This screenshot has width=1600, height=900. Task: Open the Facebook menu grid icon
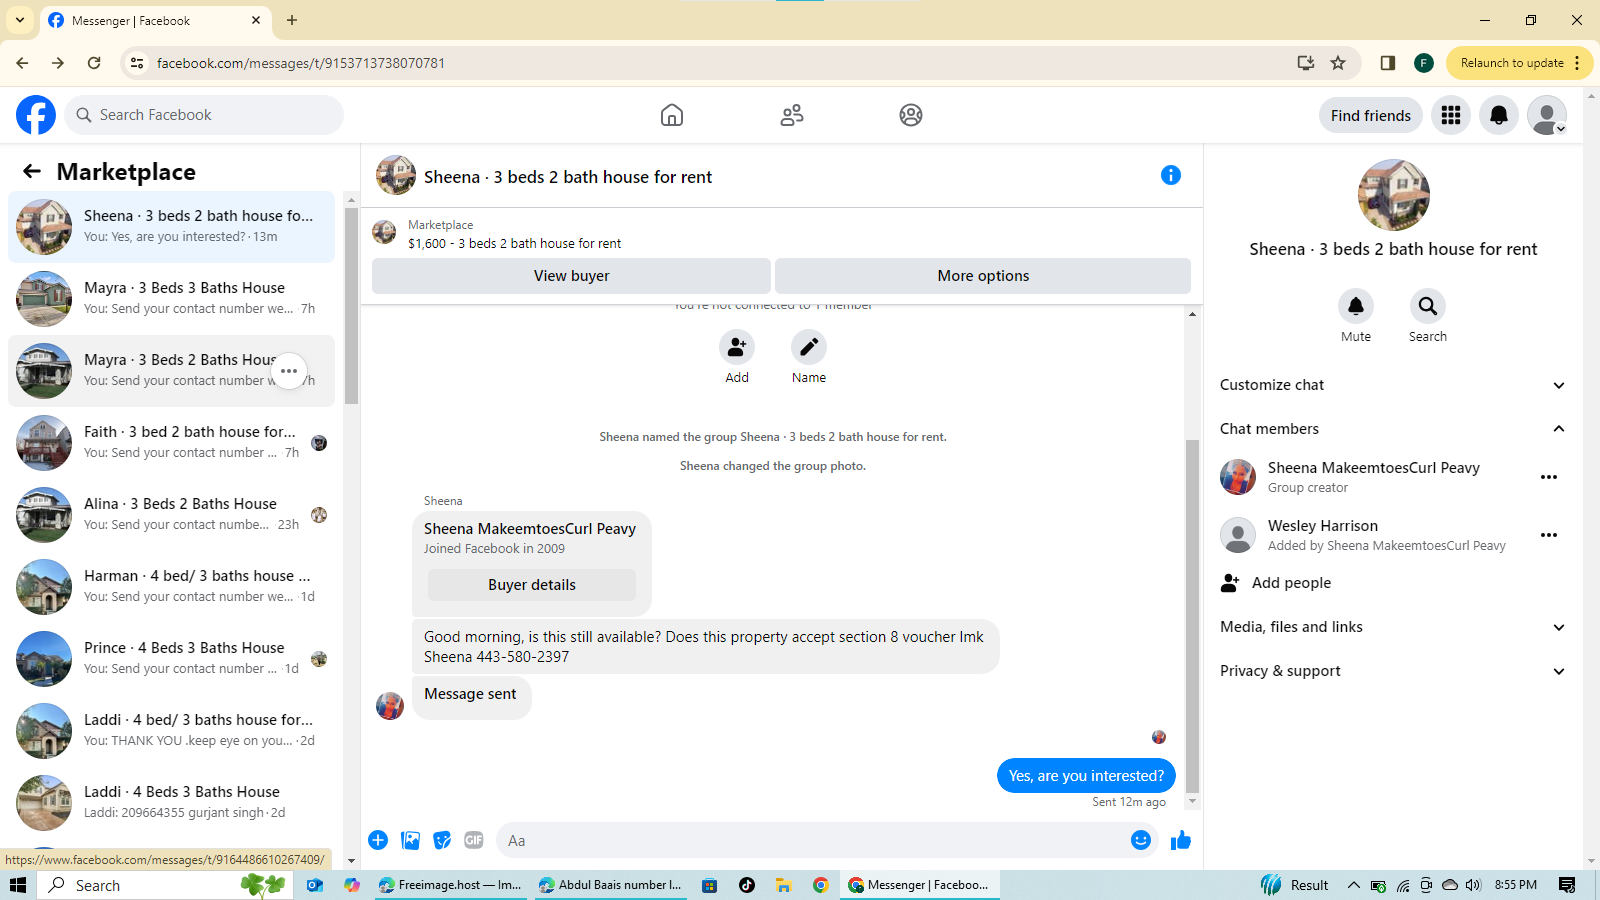[x=1451, y=115]
